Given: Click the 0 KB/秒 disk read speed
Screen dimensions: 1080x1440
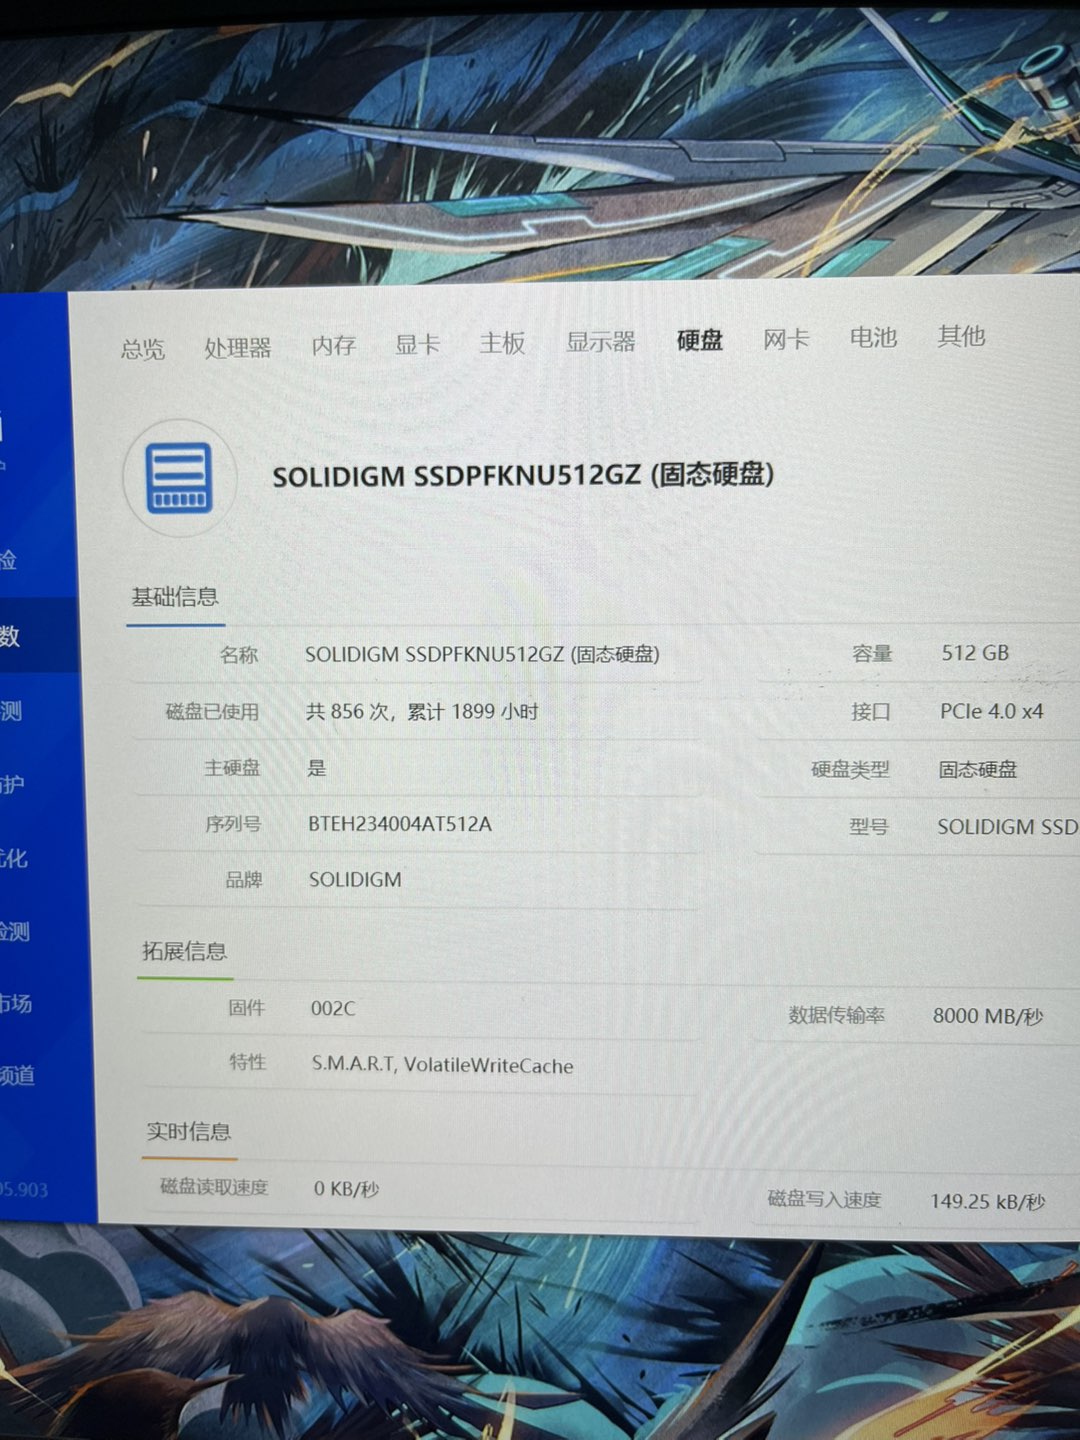Looking at the screenshot, I should pyautogui.click(x=346, y=1189).
